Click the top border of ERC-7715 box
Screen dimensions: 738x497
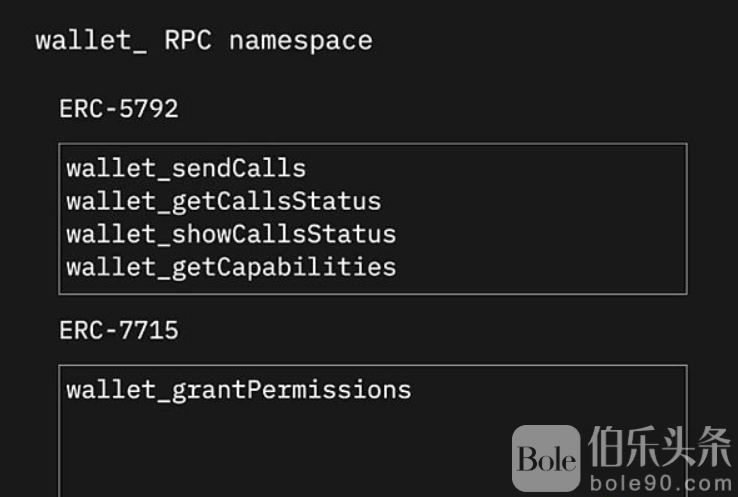pyautogui.click(x=373, y=365)
